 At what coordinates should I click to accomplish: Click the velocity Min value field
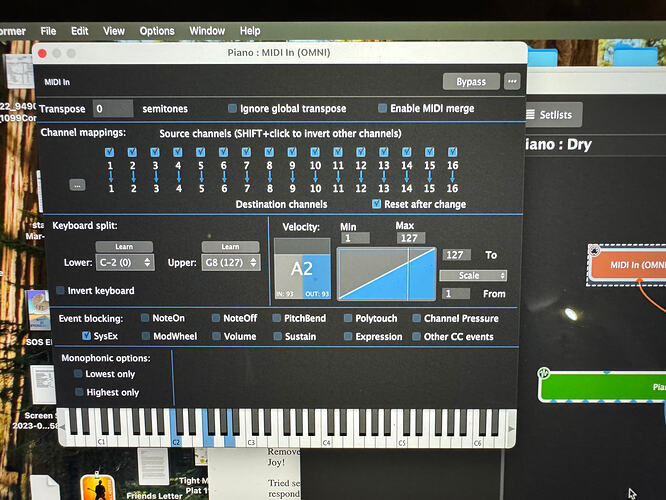[355, 238]
